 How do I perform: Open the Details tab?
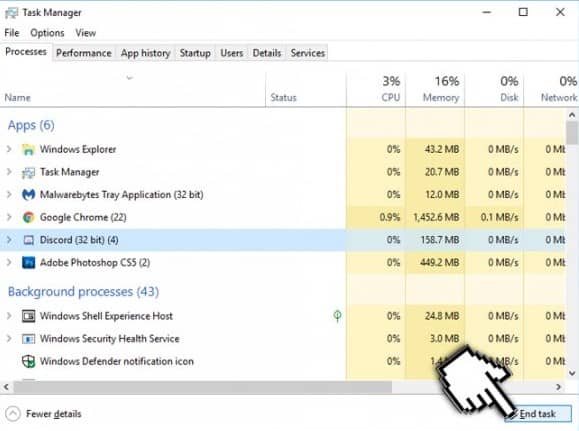click(x=267, y=53)
